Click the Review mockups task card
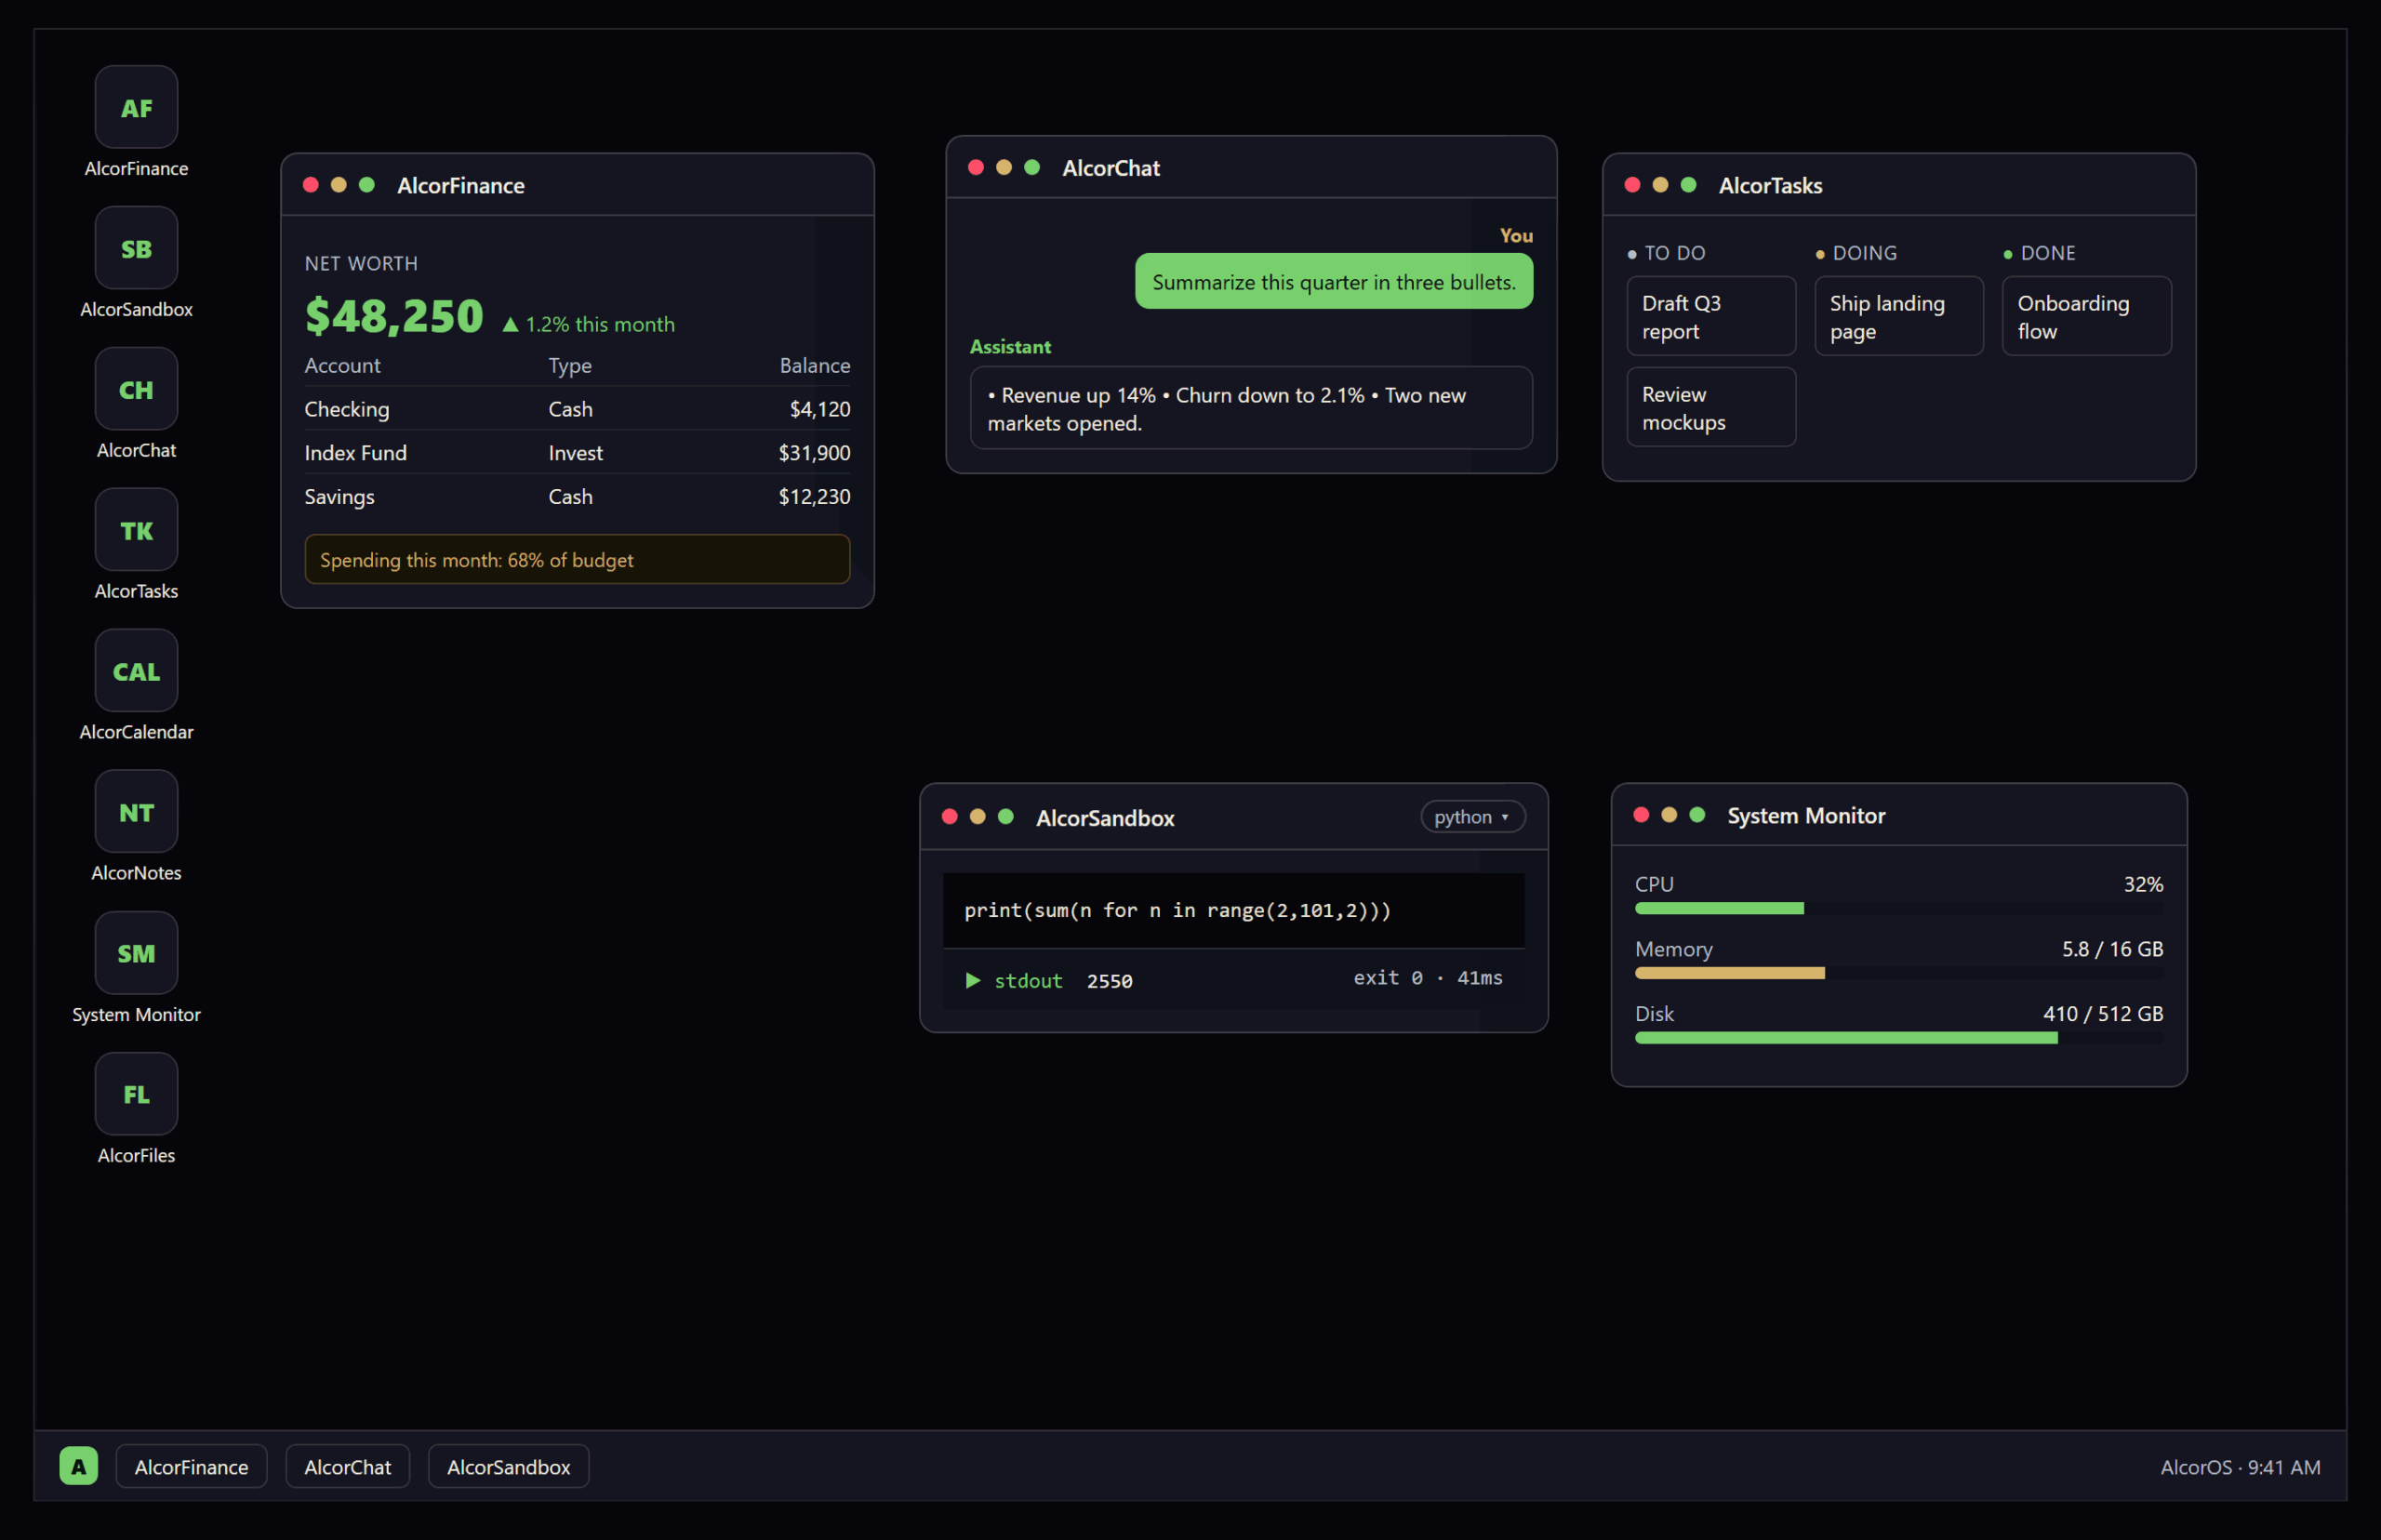The height and width of the screenshot is (1540, 2381). [1710, 407]
